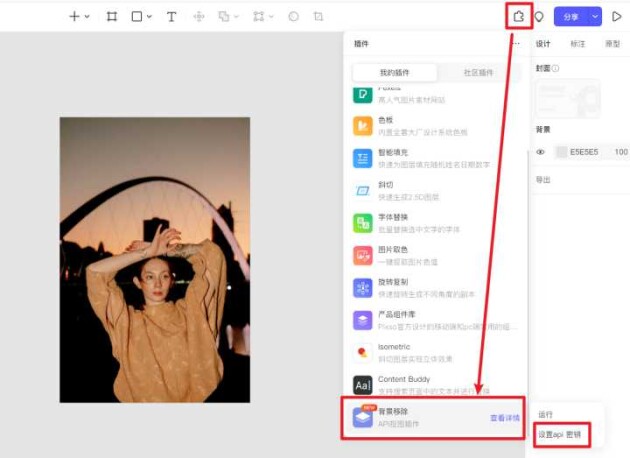
Task: Click the 背景 section label
Action: 543,129
